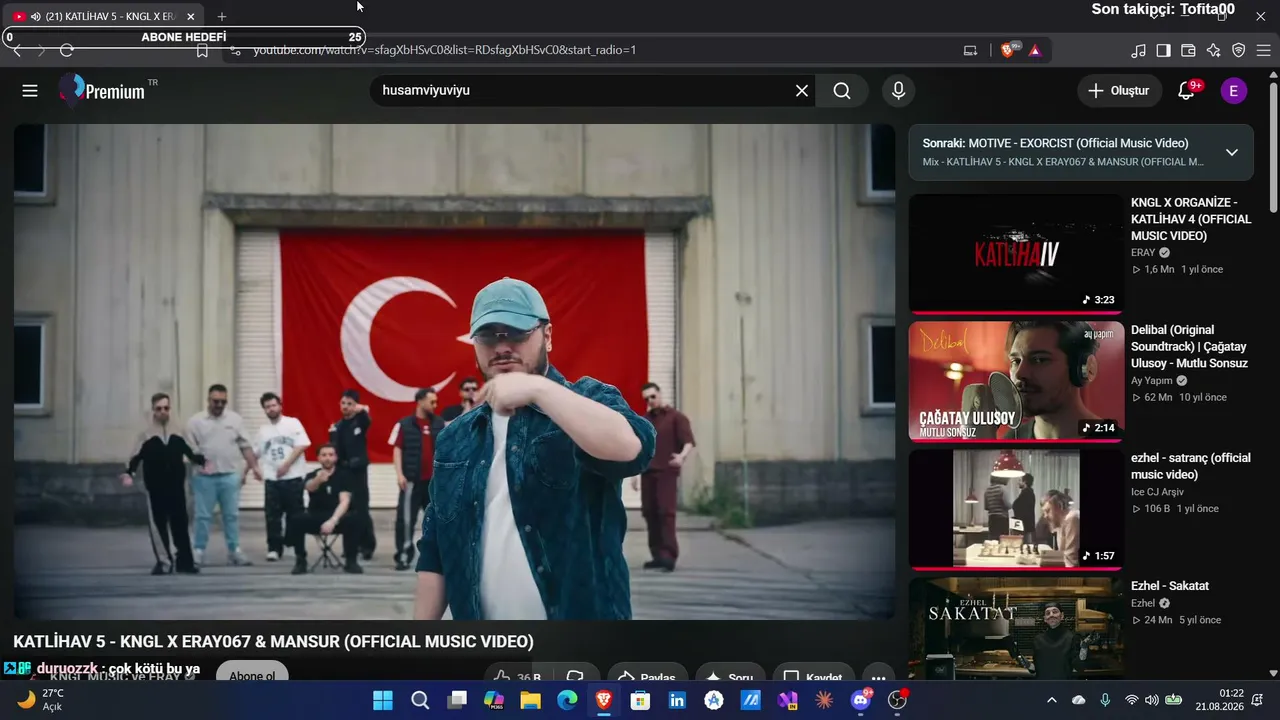Screen dimensions: 1280x720
Task: Launch Microsoft Edge from the taskbar
Action: point(567,700)
